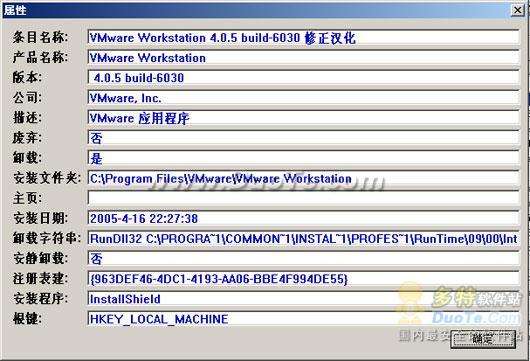The width and height of the screenshot is (530, 361).
Task: Focus the 公司 field VMware, Inc.
Action: [x=303, y=98]
